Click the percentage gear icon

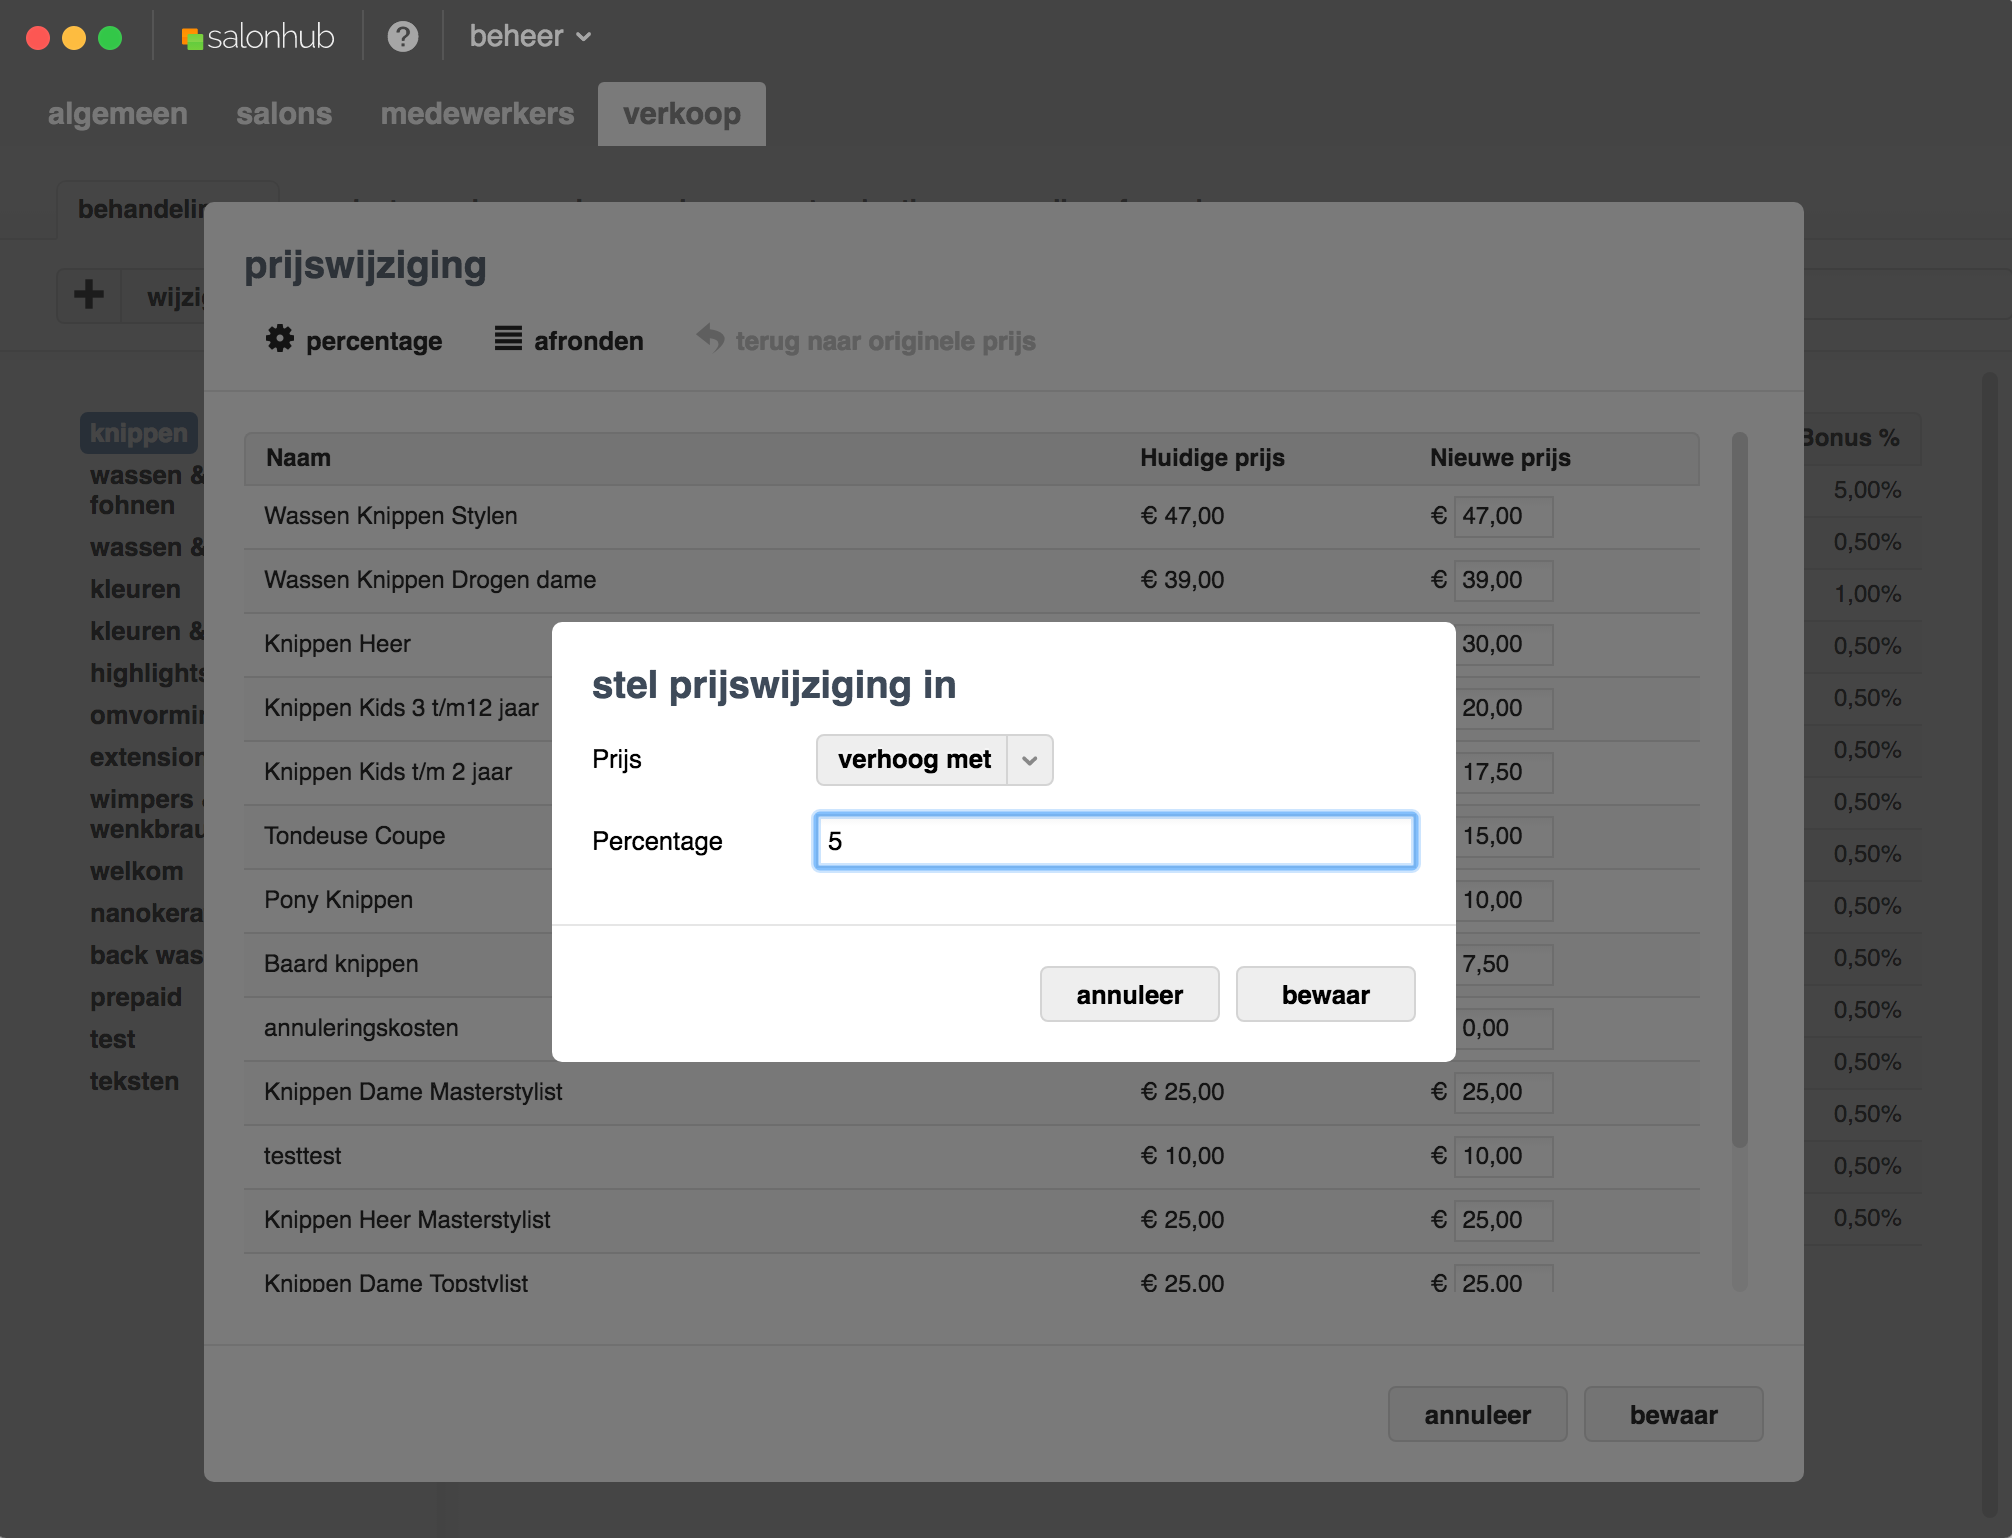pos(280,339)
